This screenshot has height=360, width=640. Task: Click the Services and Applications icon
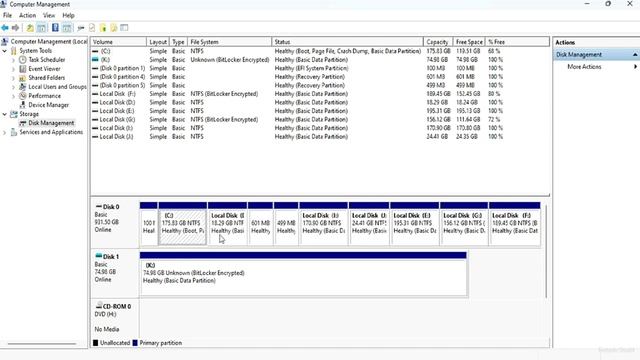click(14, 132)
